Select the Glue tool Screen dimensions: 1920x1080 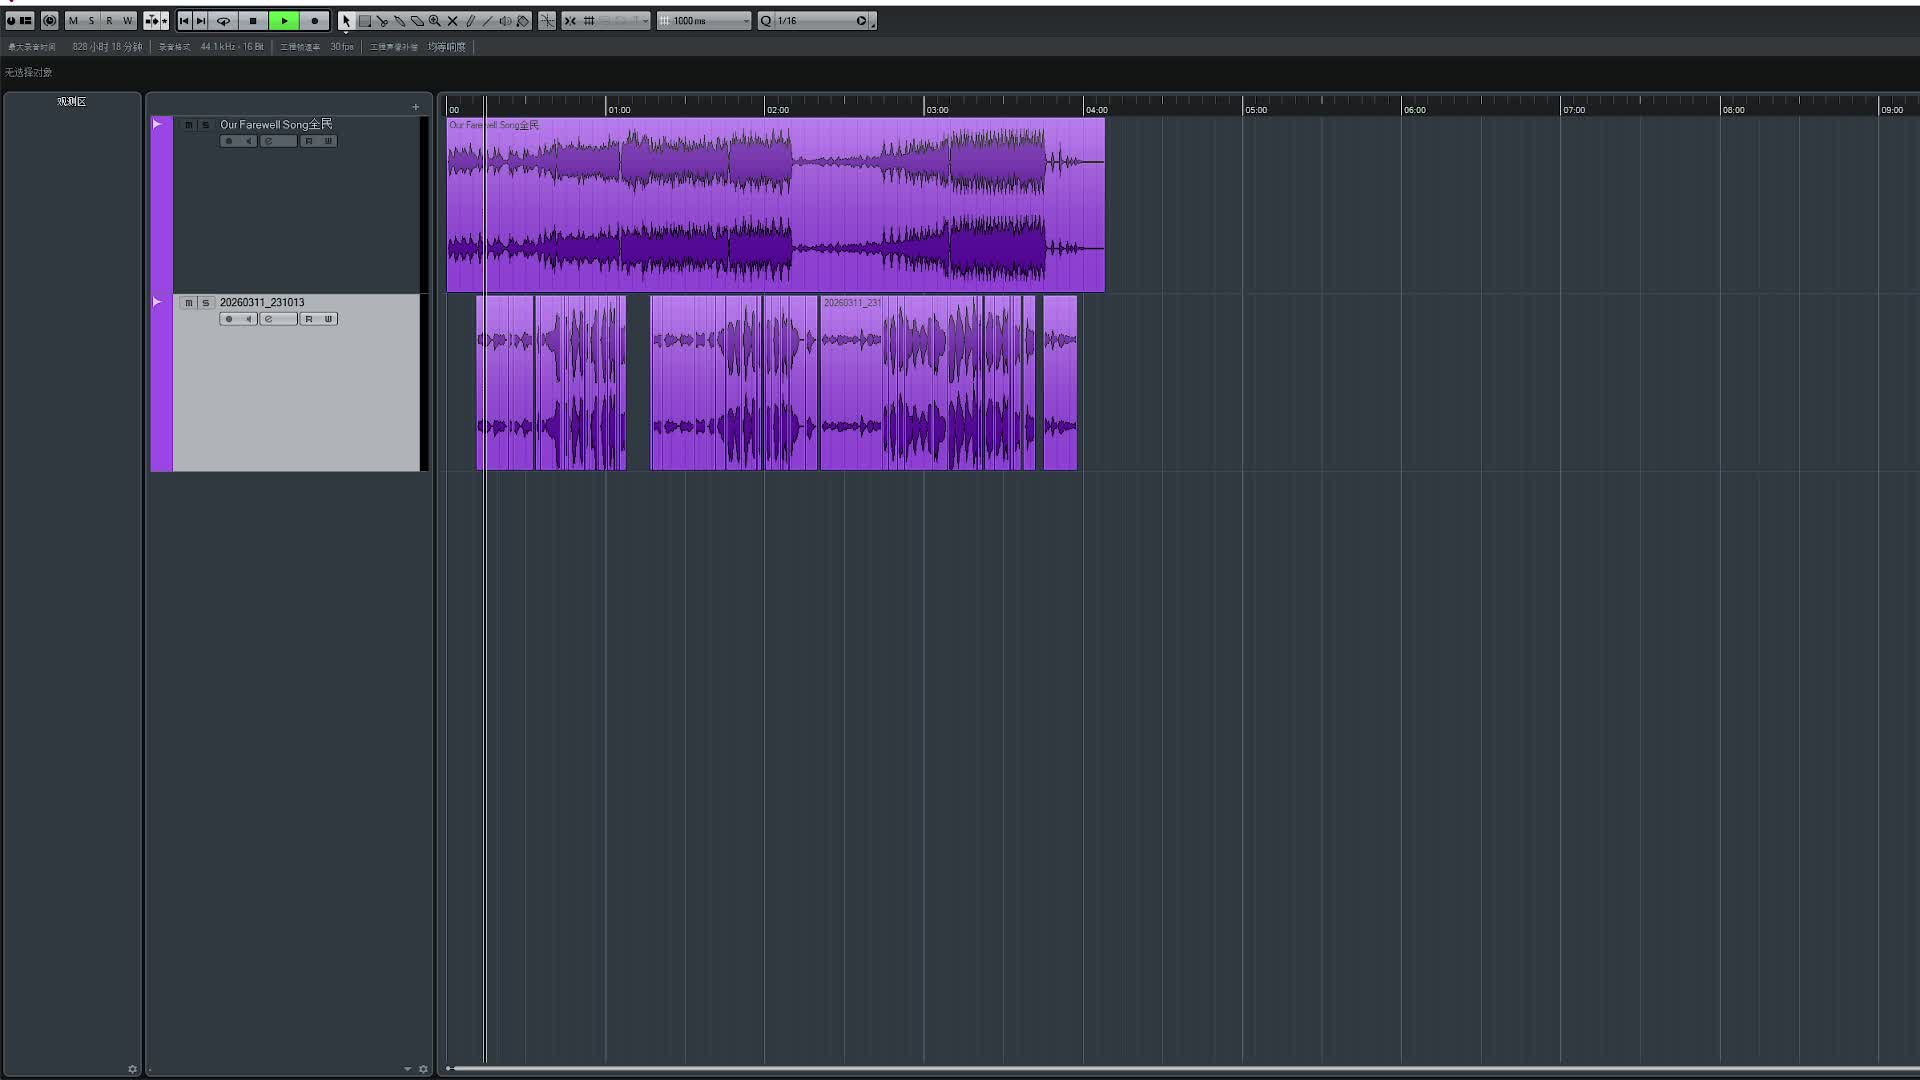click(400, 20)
